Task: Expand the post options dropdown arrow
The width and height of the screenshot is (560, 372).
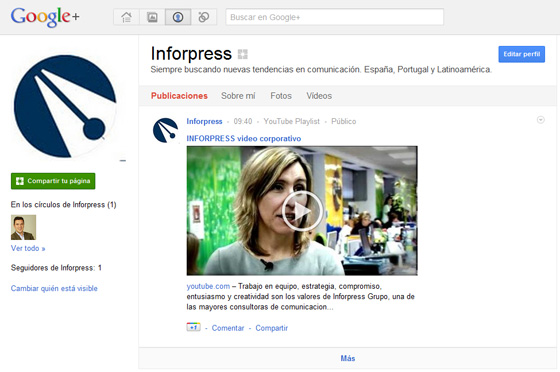Action: tap(540, 120)
